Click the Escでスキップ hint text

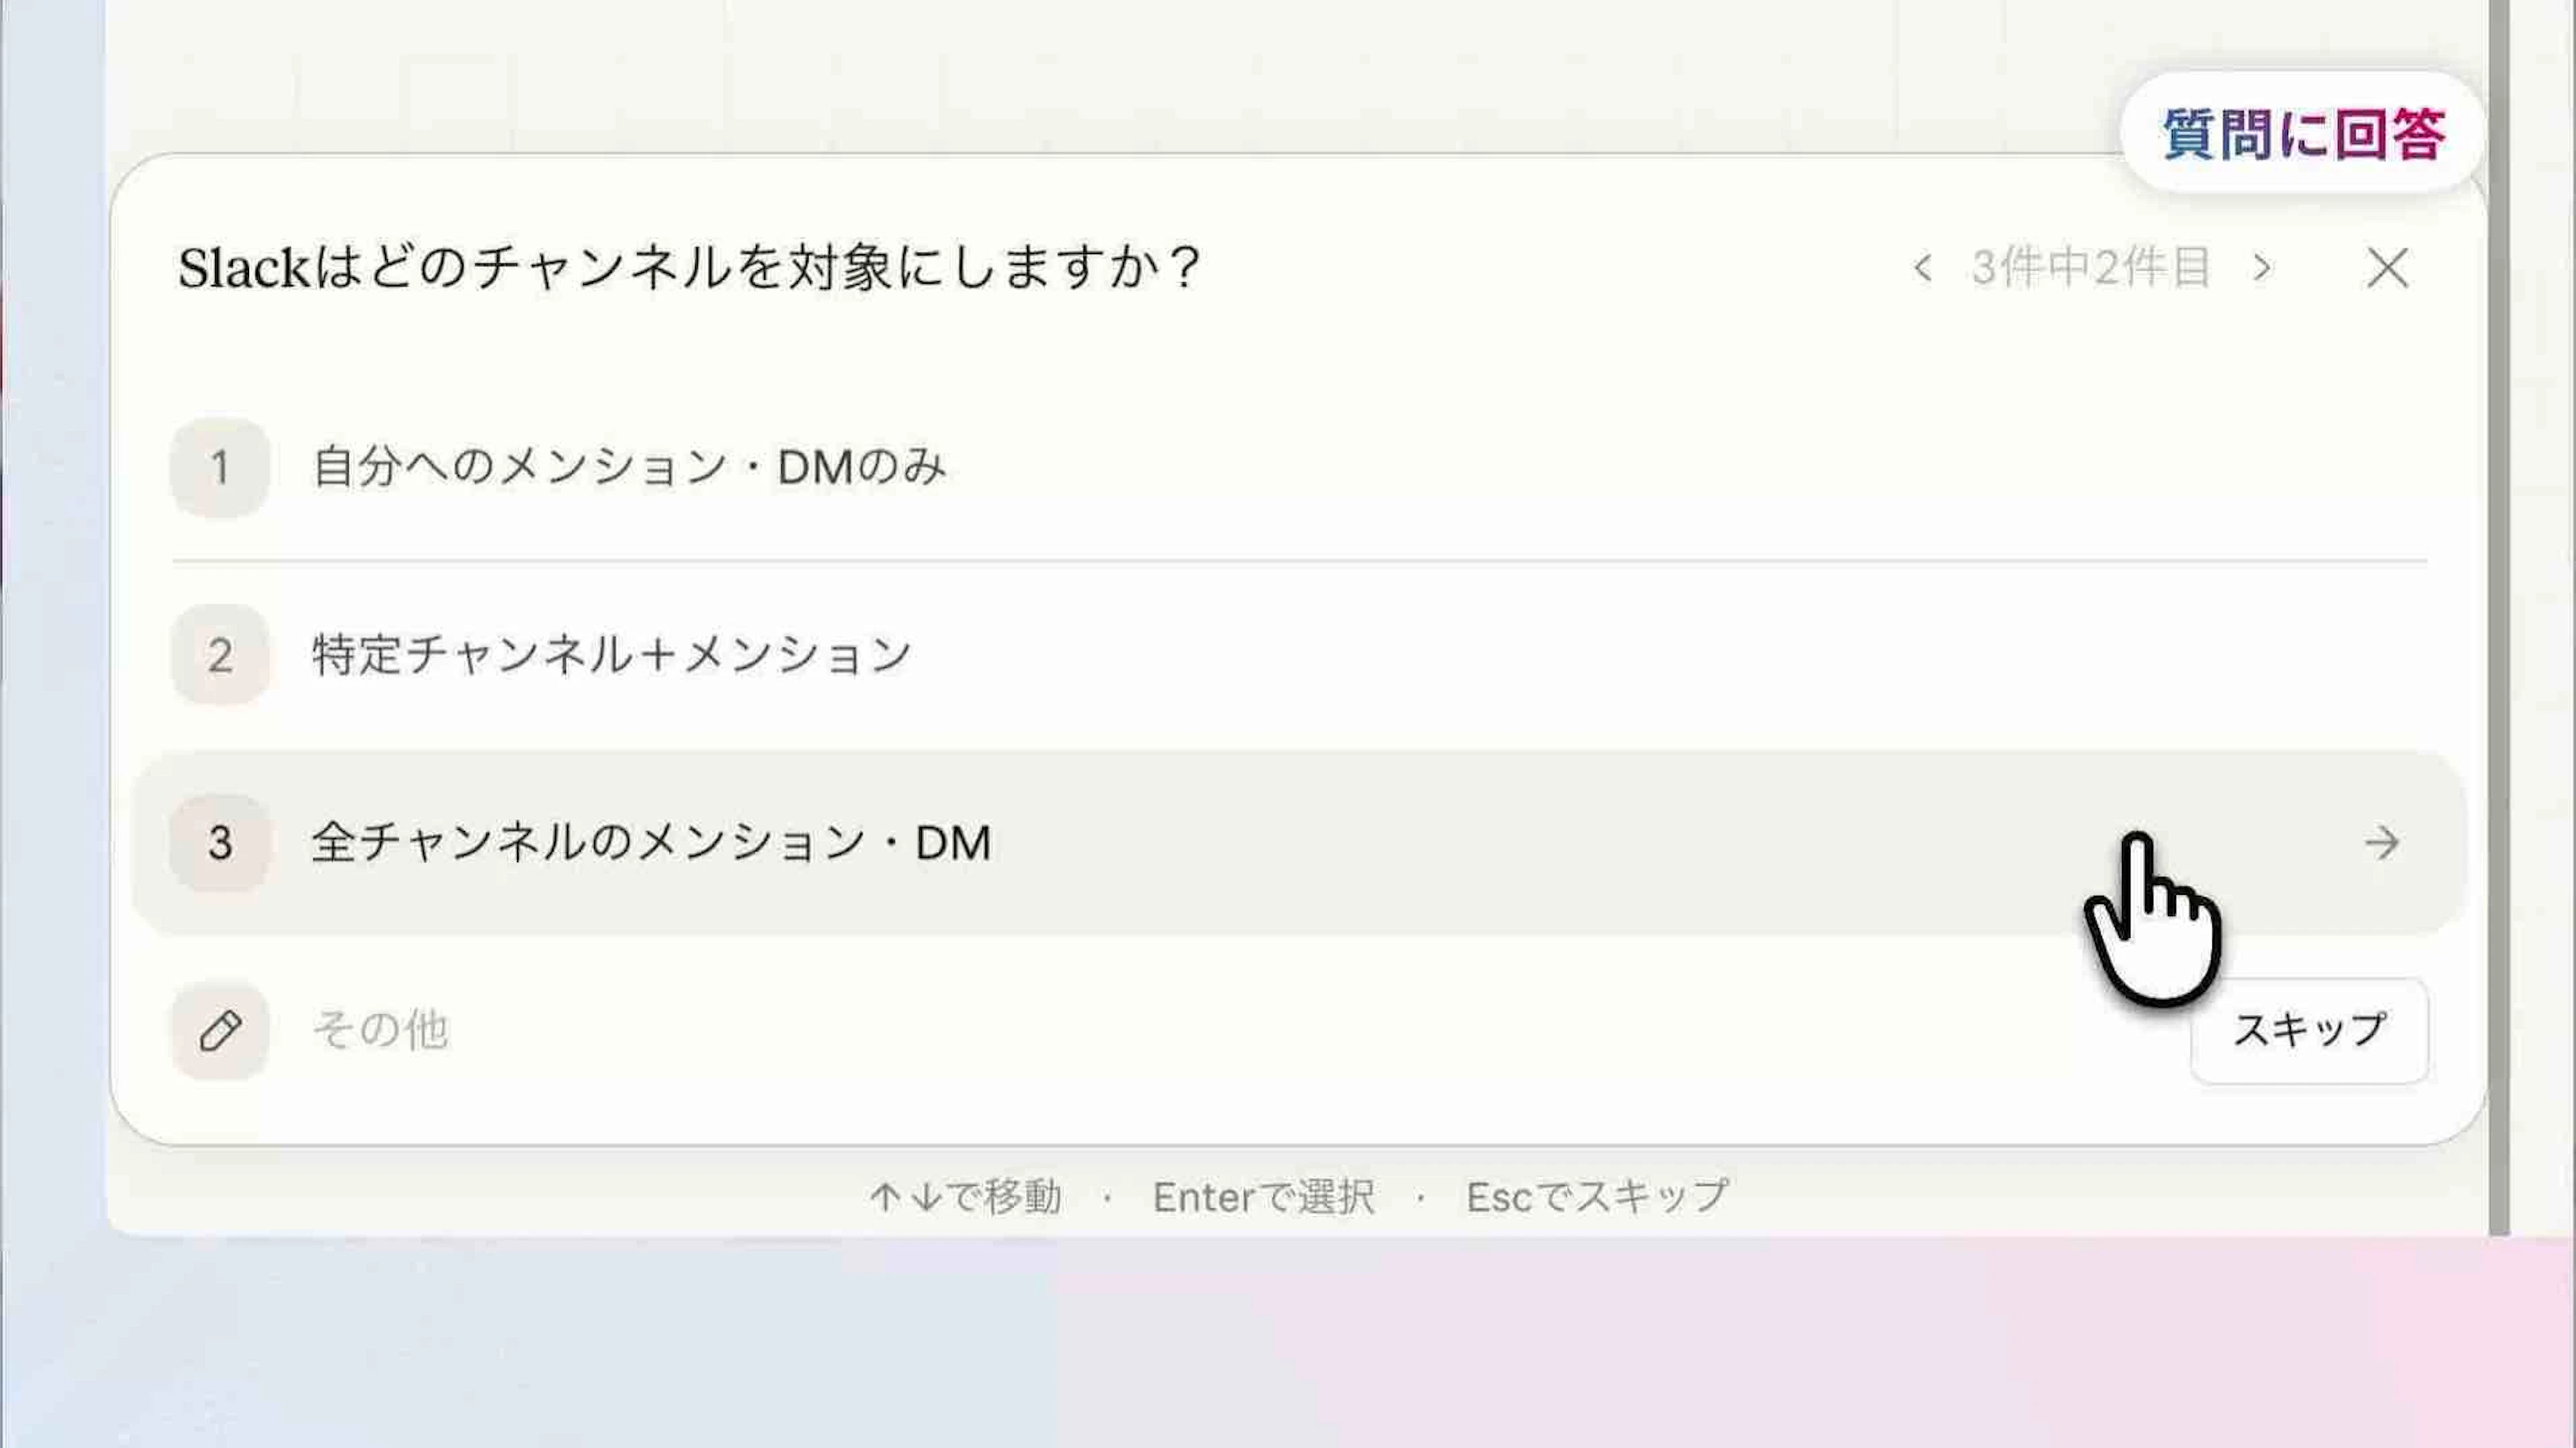click(1597, 1197)
